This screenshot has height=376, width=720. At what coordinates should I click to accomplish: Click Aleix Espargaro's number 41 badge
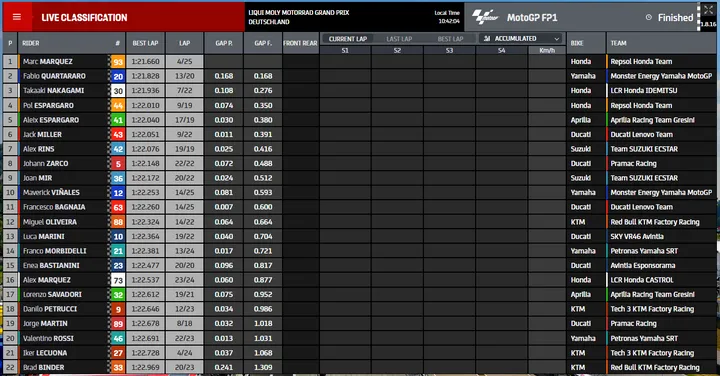[118, 120]
